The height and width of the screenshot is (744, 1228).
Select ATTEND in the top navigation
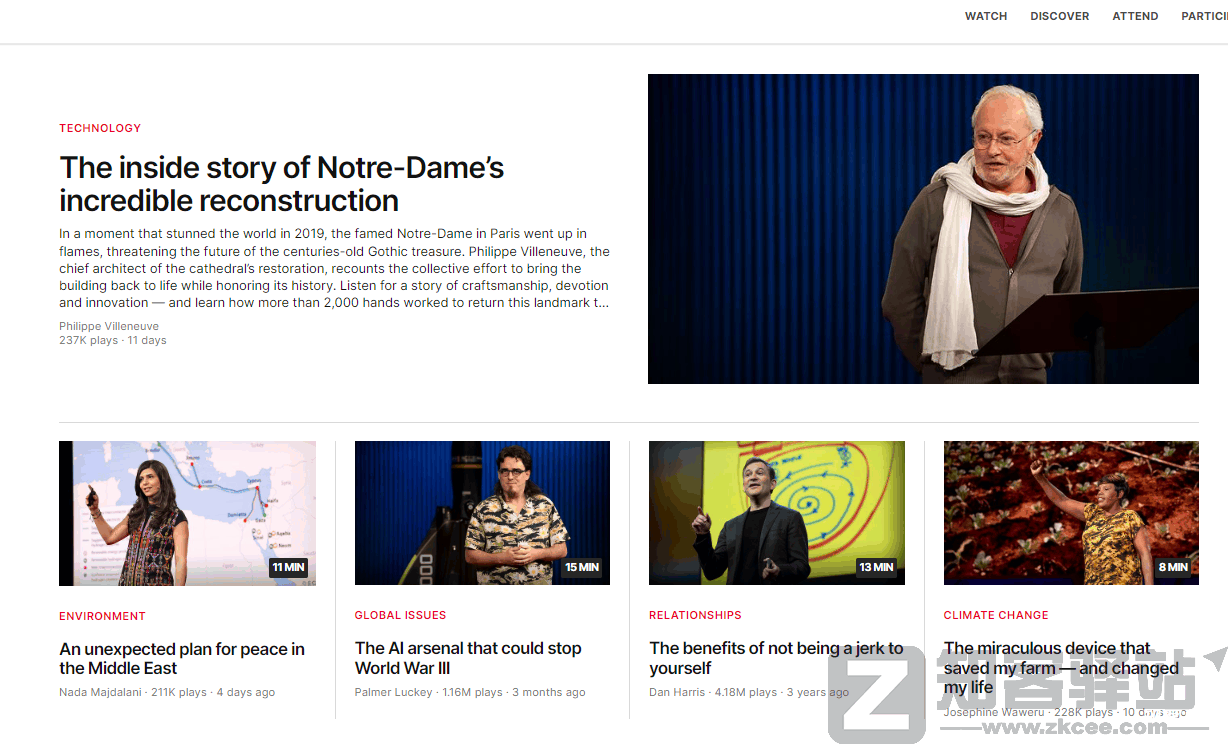coord(1135,16)
